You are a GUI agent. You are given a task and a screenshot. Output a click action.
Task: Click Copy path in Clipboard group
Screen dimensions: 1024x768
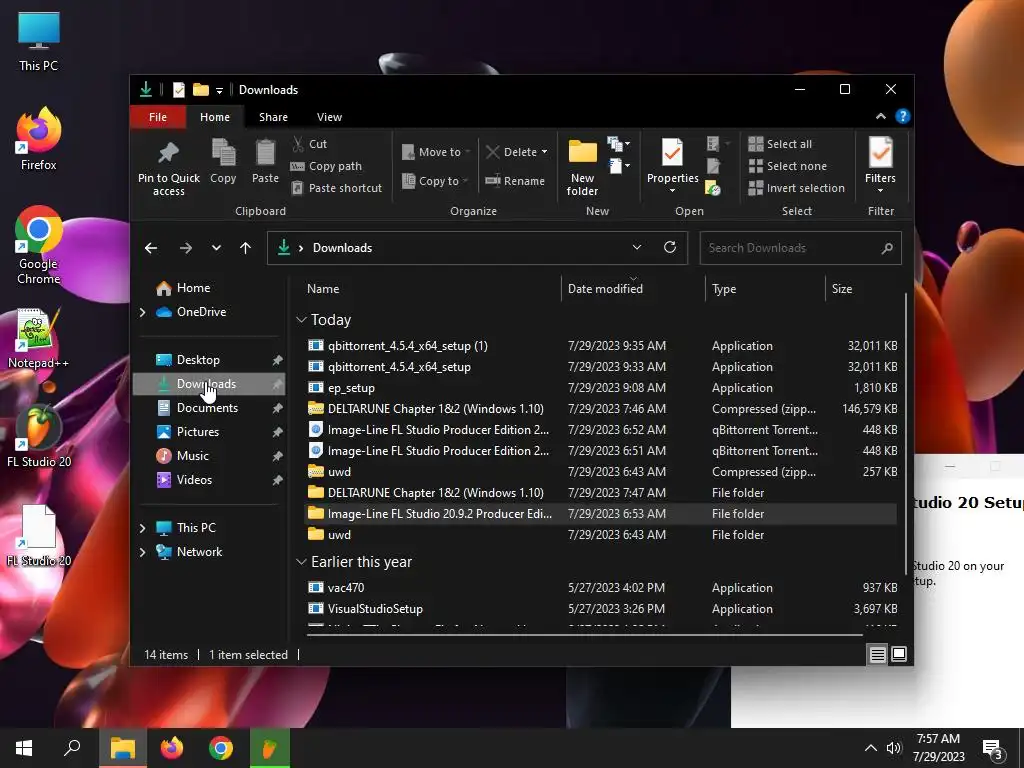[x=326, y=166]
